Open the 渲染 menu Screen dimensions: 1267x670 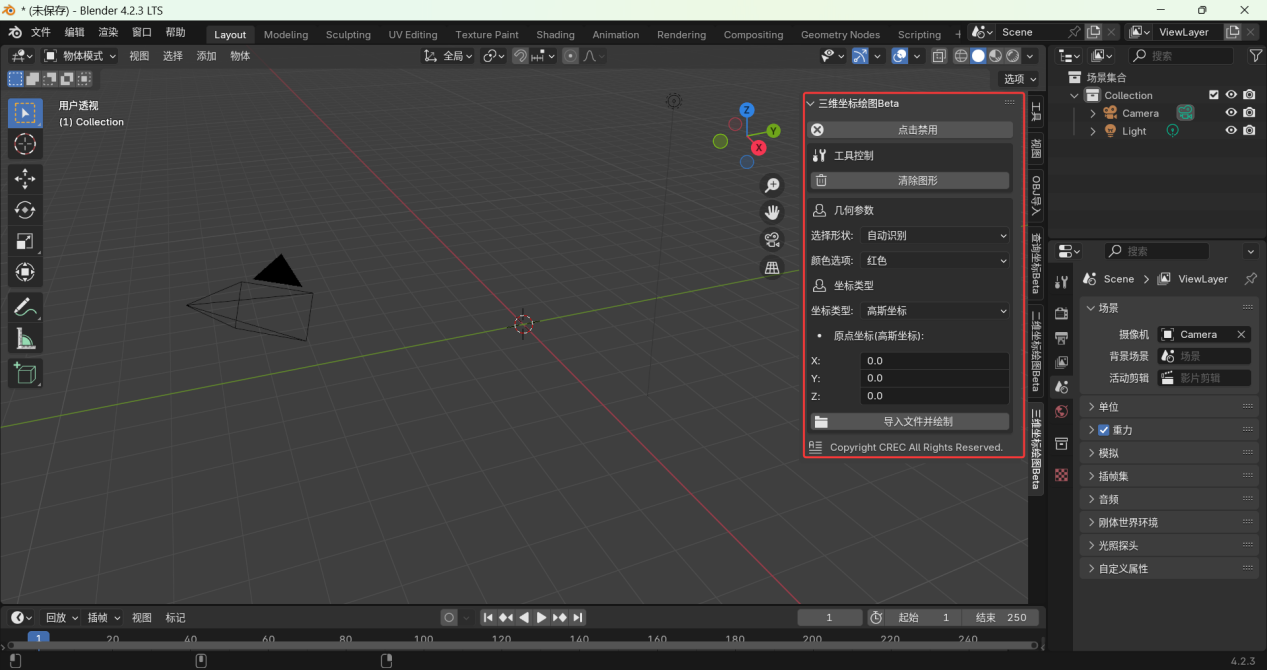pyautogui.click(x=108, y=32)
